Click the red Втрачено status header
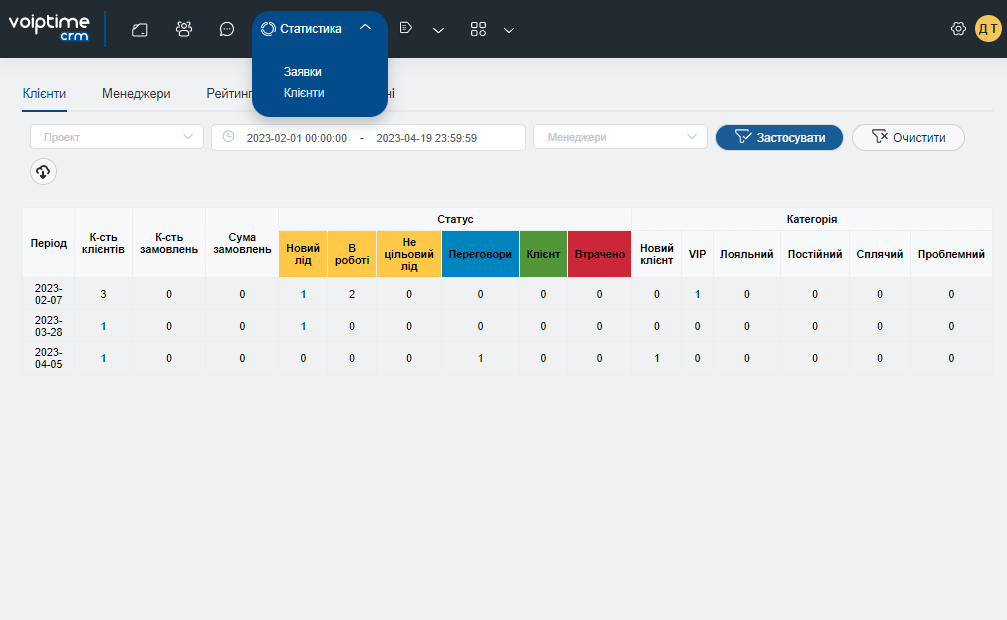This screenshot has height=620, width=1007. [x=599, y=254]
